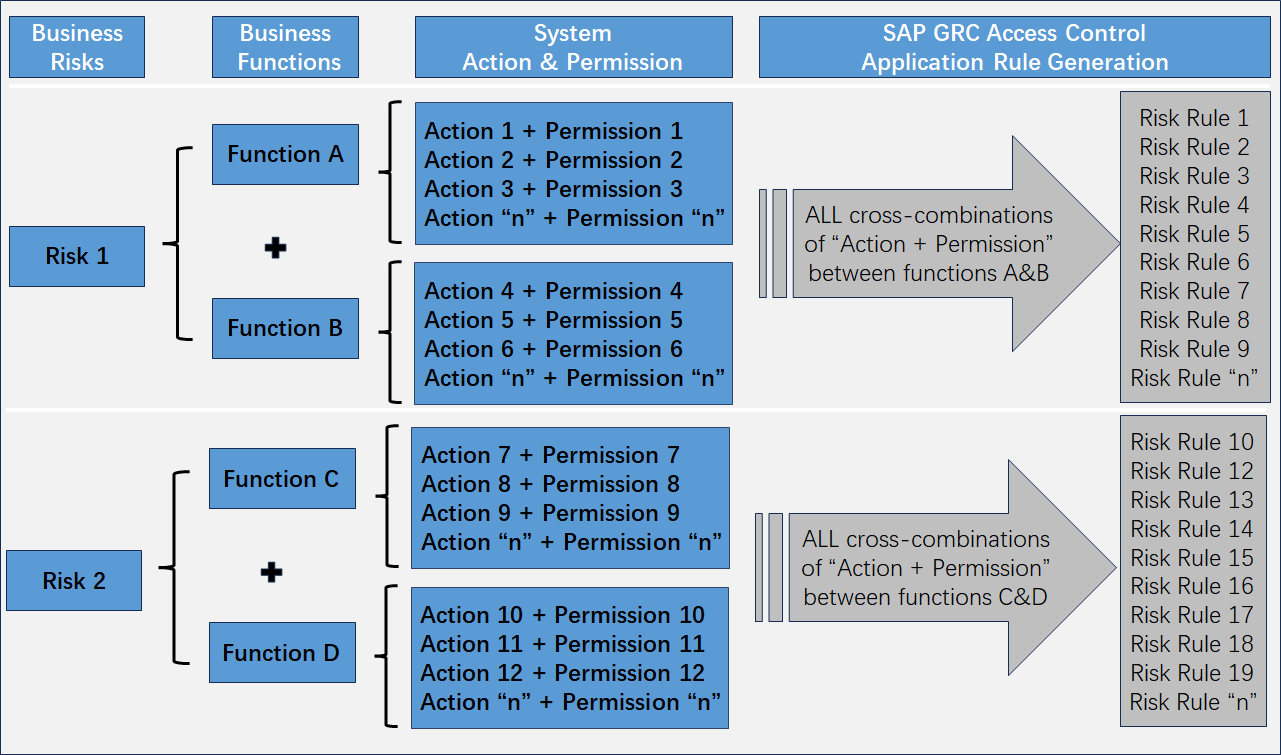This screenshot has height=755, width=1281.
Task: Click the Action 1 + Permission 1 box
Action: tap(574, 174)
